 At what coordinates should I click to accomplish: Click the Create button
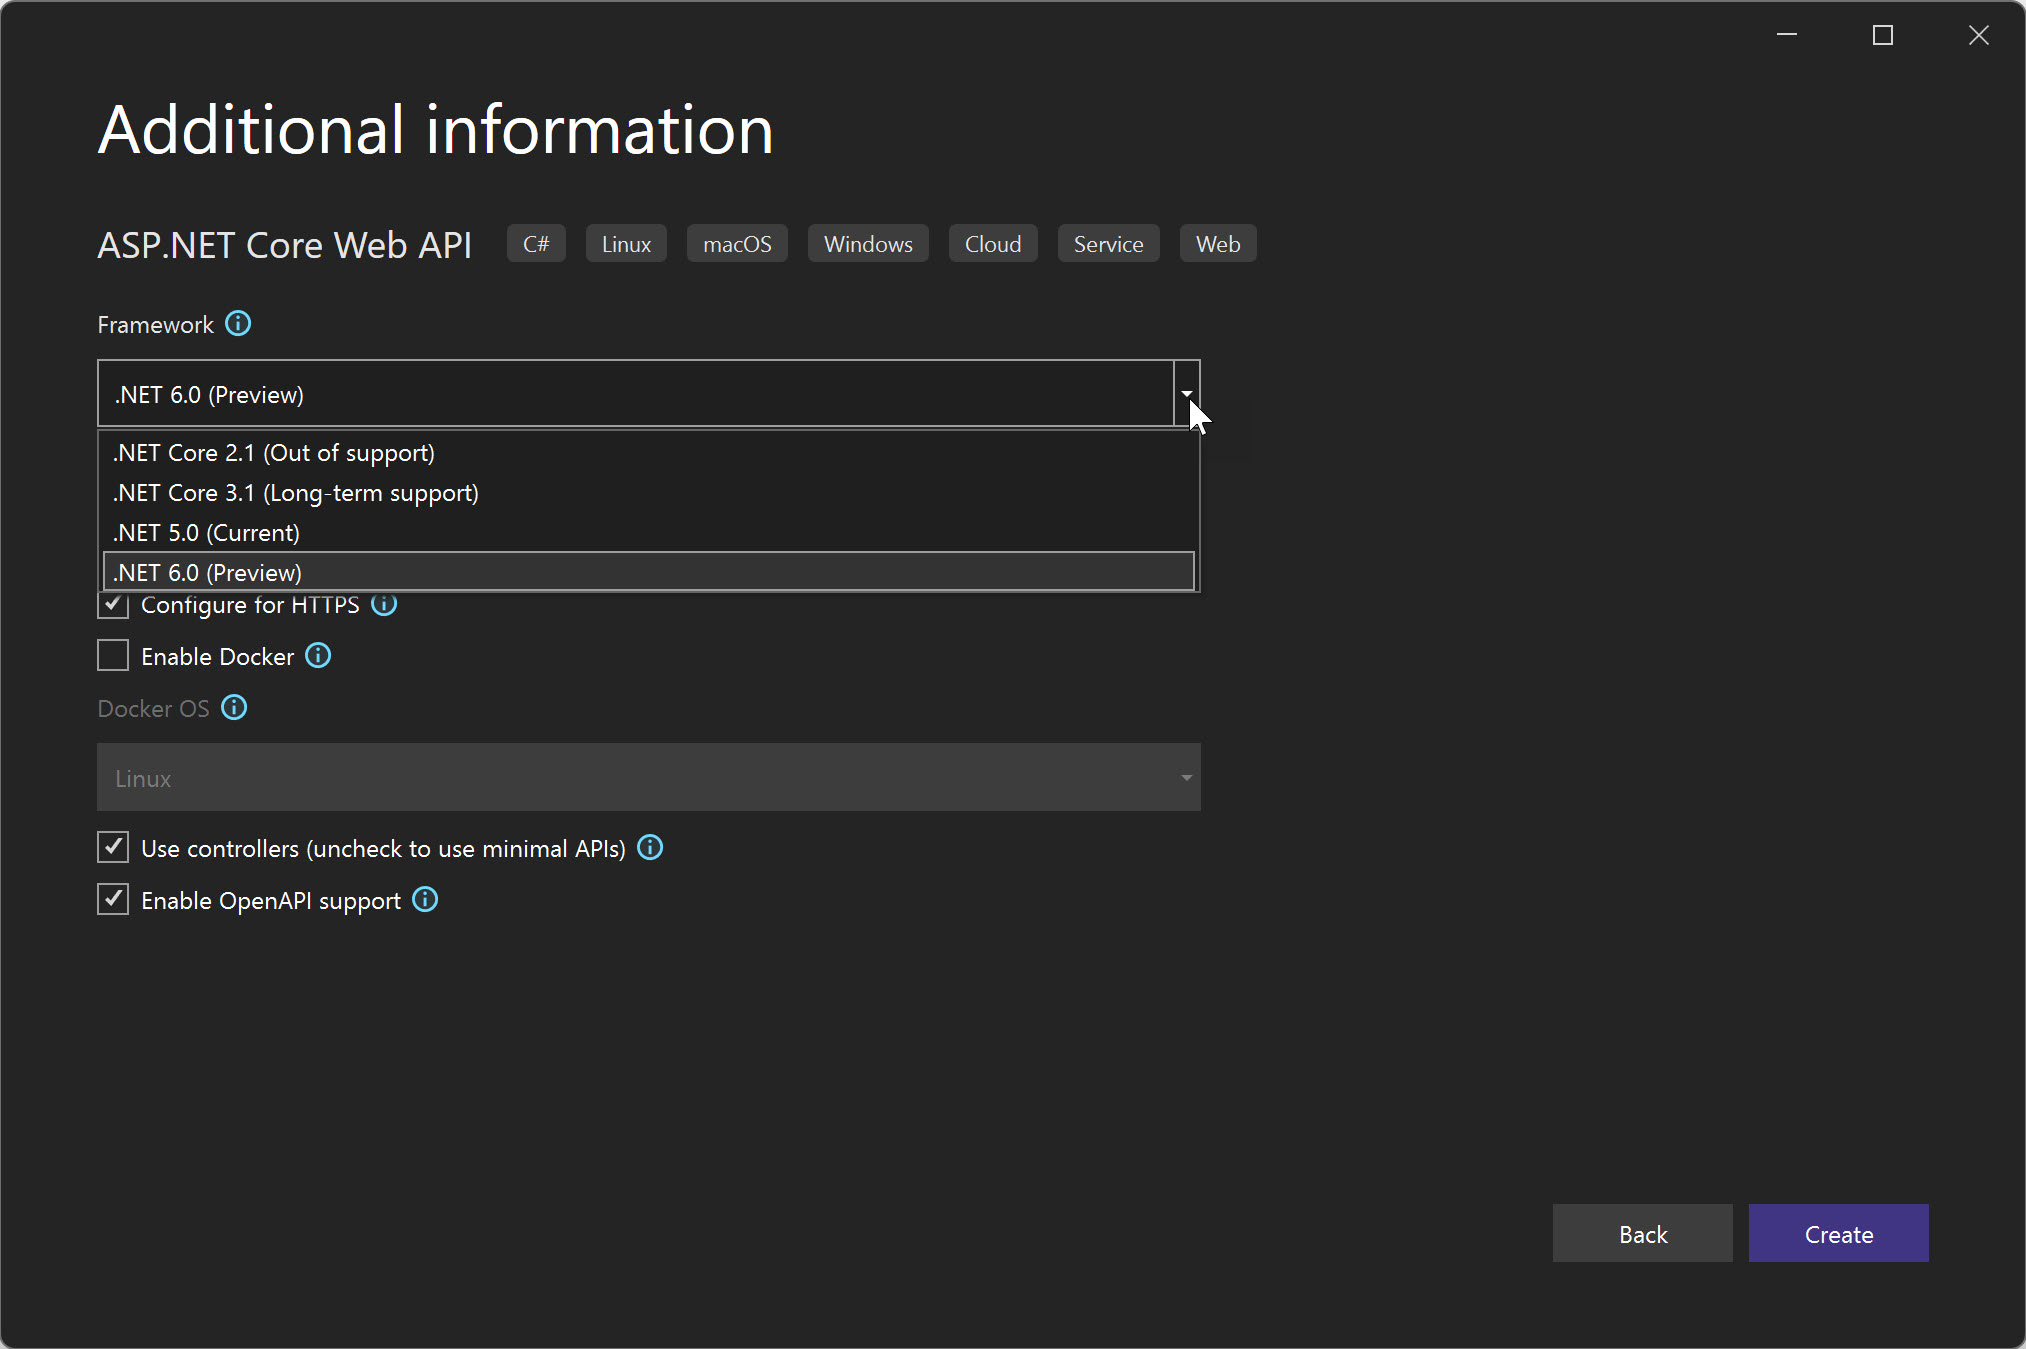point(1839,1234)
